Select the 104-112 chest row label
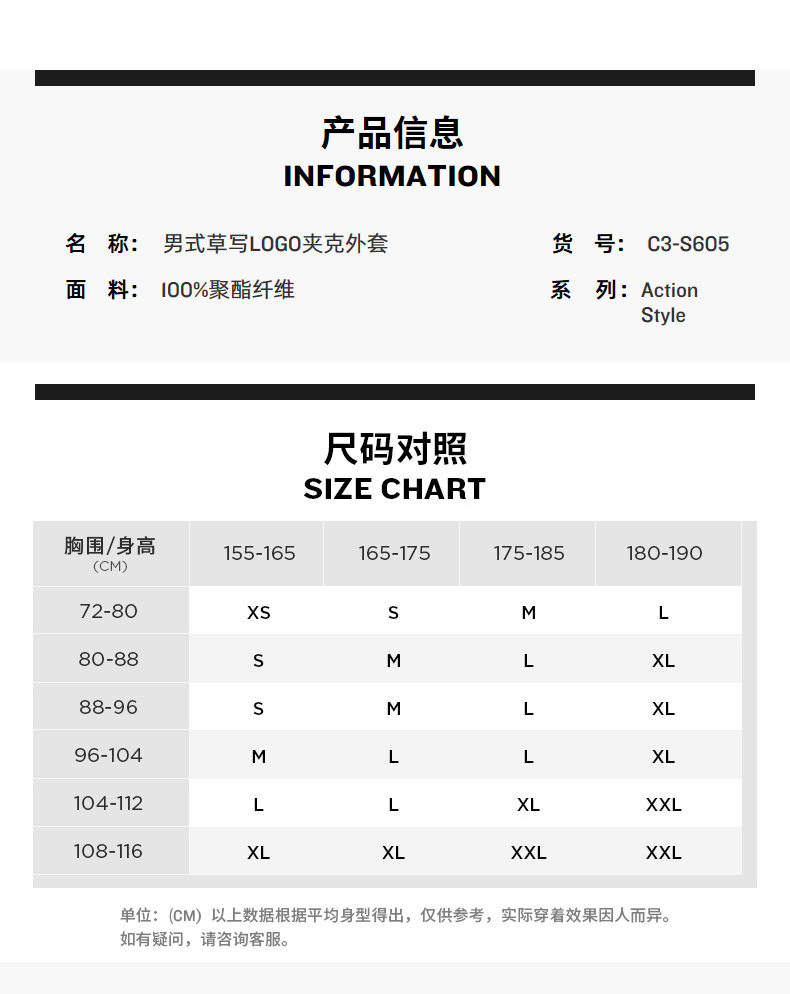Viewport: 790px width, 994px height. [108, 803]
